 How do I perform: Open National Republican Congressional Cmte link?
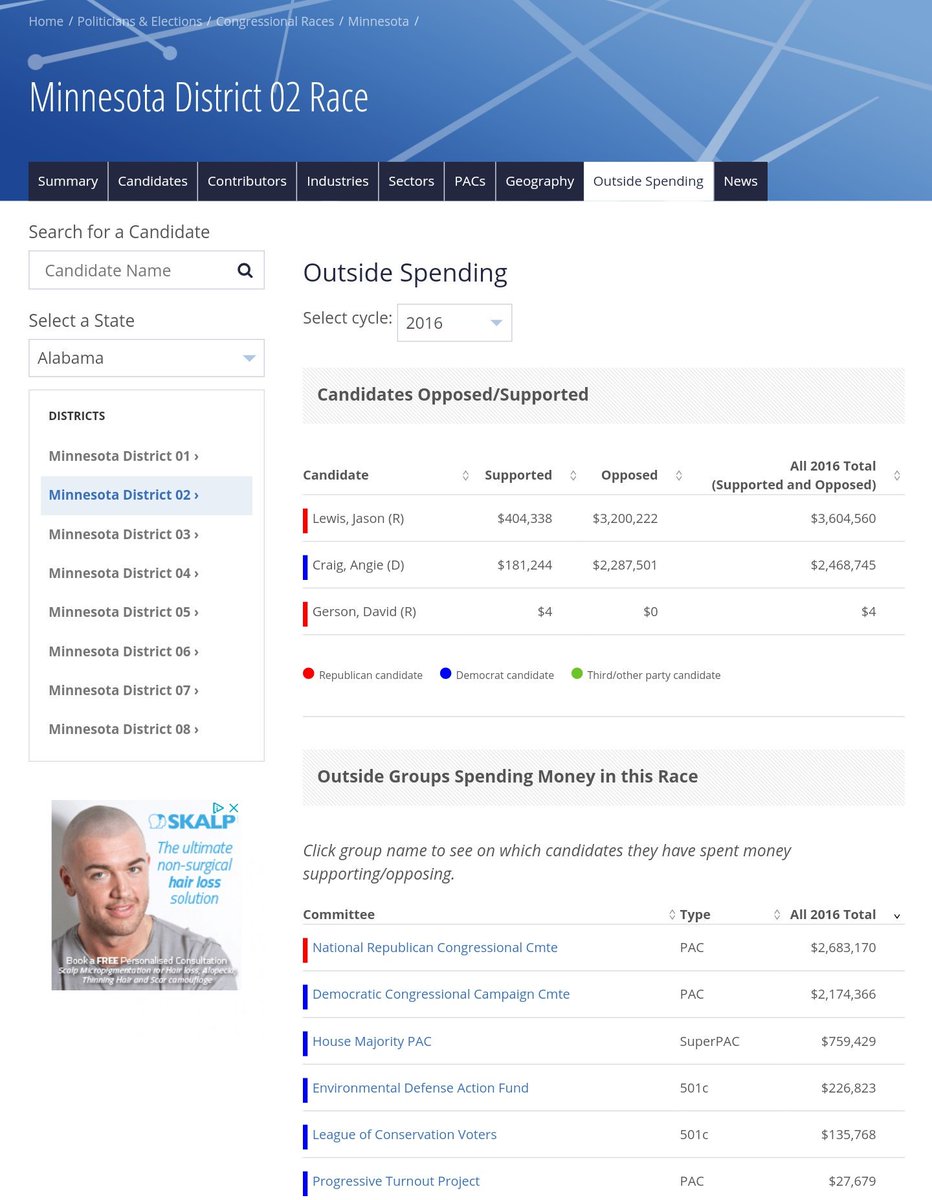point(435,947)
